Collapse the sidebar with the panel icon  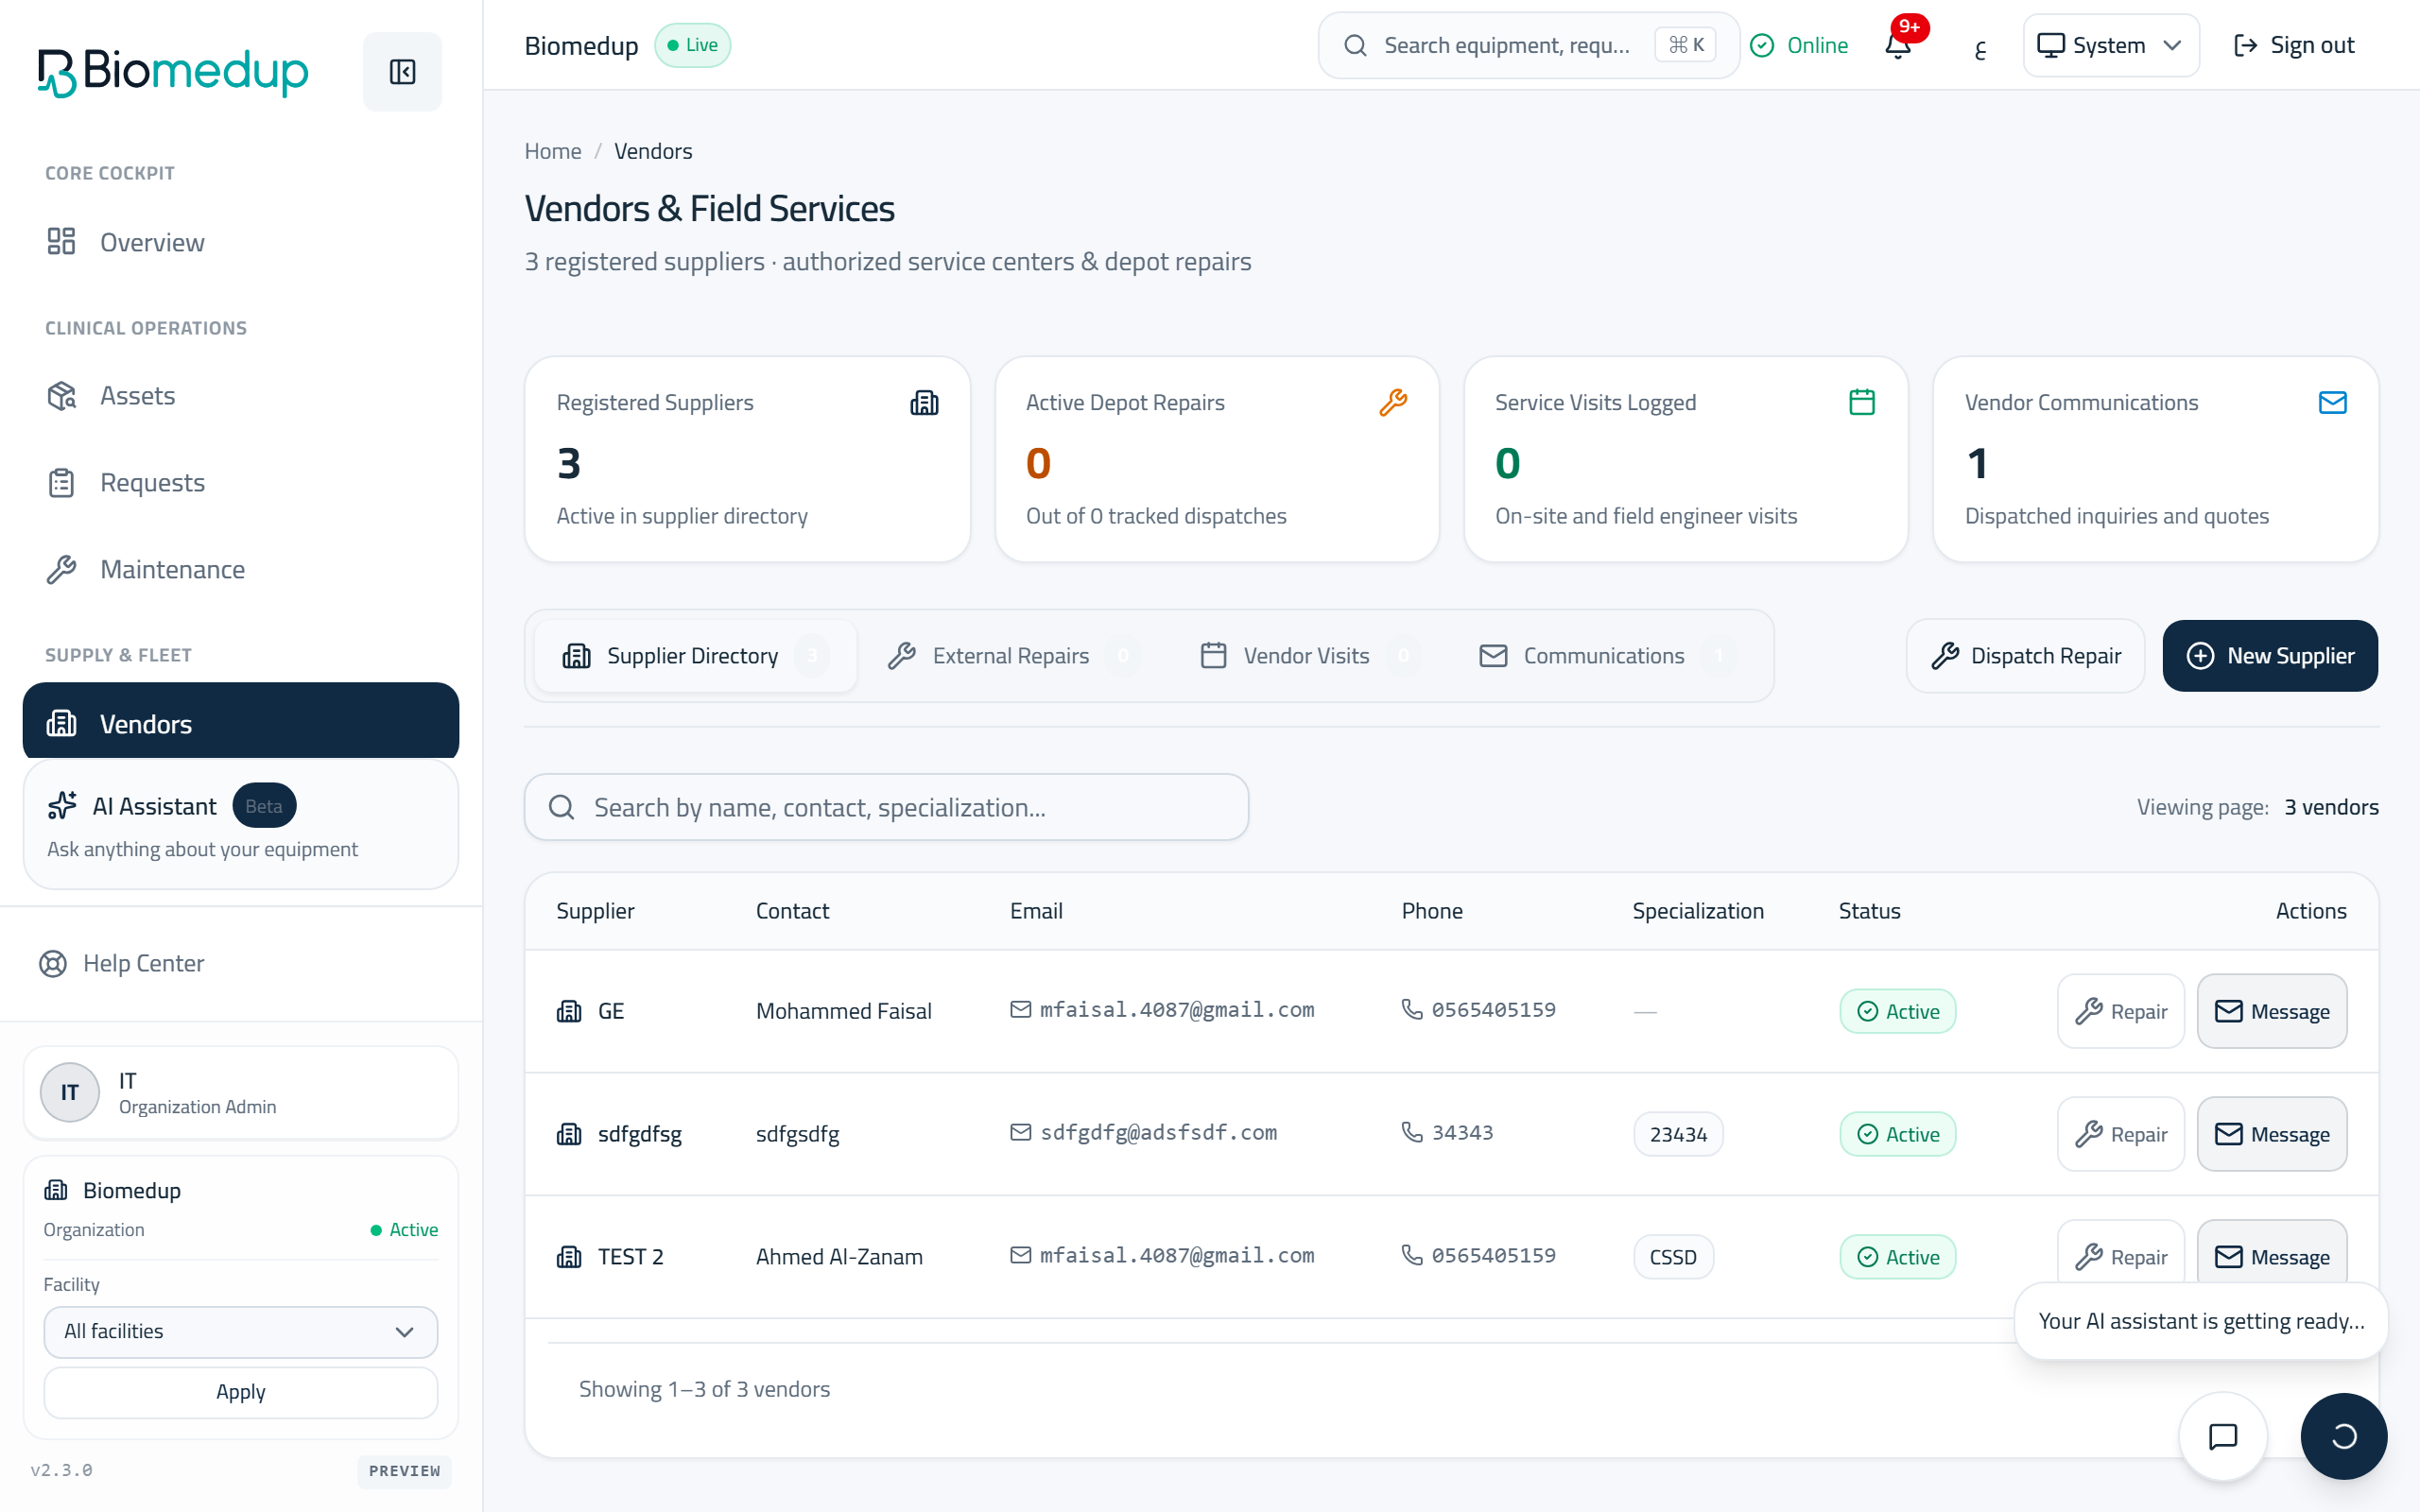click(x=402, y=72)
